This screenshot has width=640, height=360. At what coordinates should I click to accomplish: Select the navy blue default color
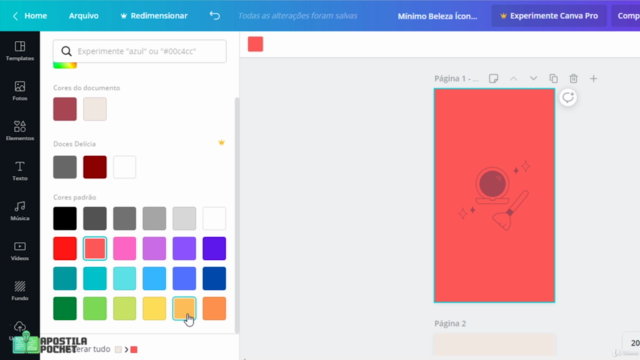(x=214, y=278)
